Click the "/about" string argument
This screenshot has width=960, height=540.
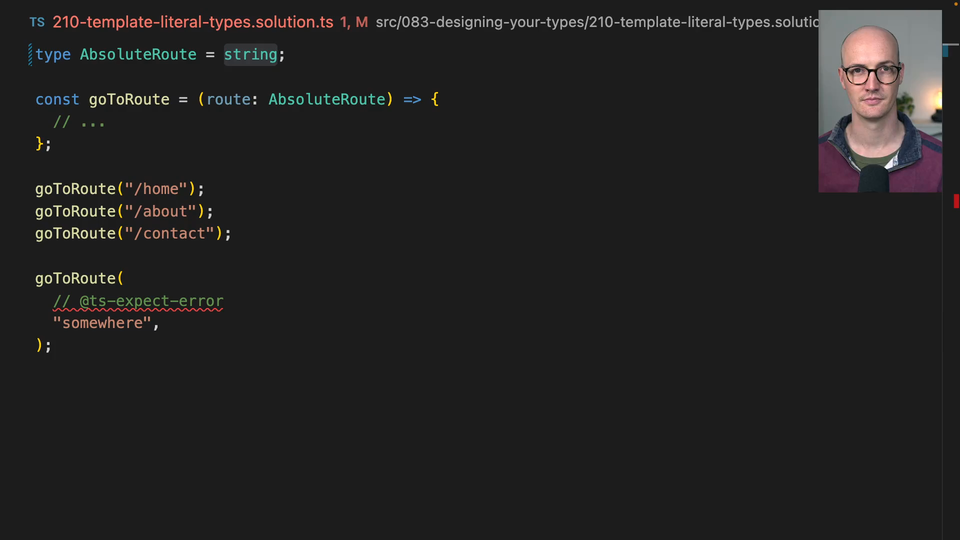coord(161,211)
